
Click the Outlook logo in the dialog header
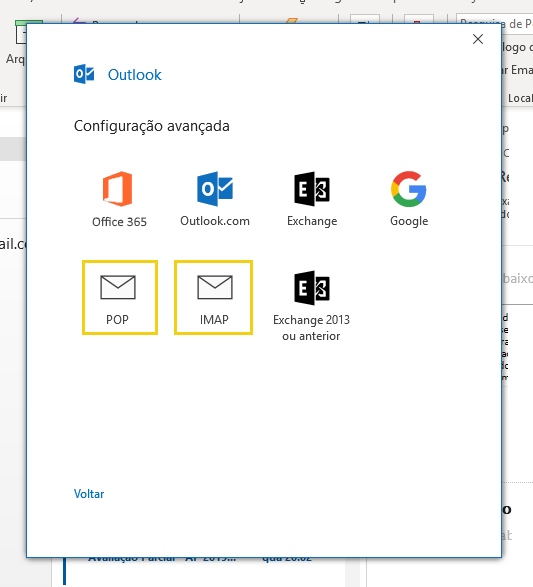(x=84, y=74)
